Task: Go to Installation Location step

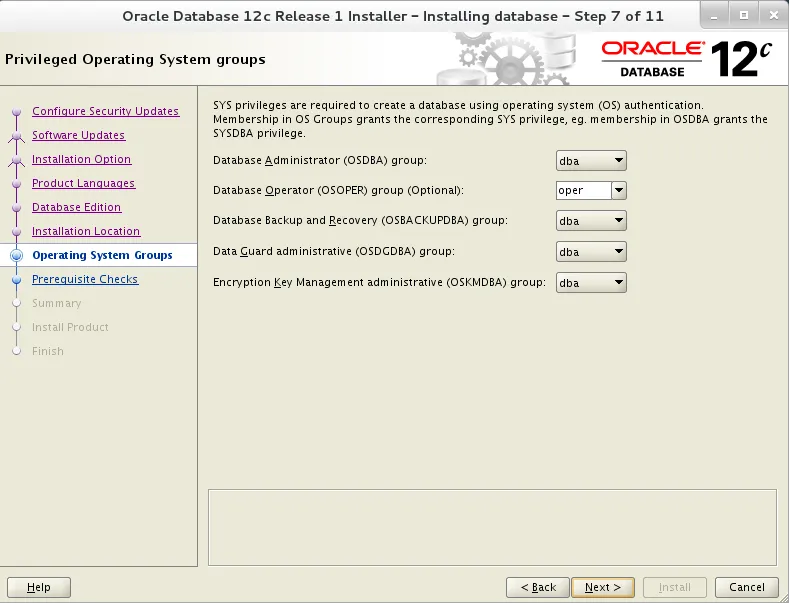Action: (x=86, y=231)
